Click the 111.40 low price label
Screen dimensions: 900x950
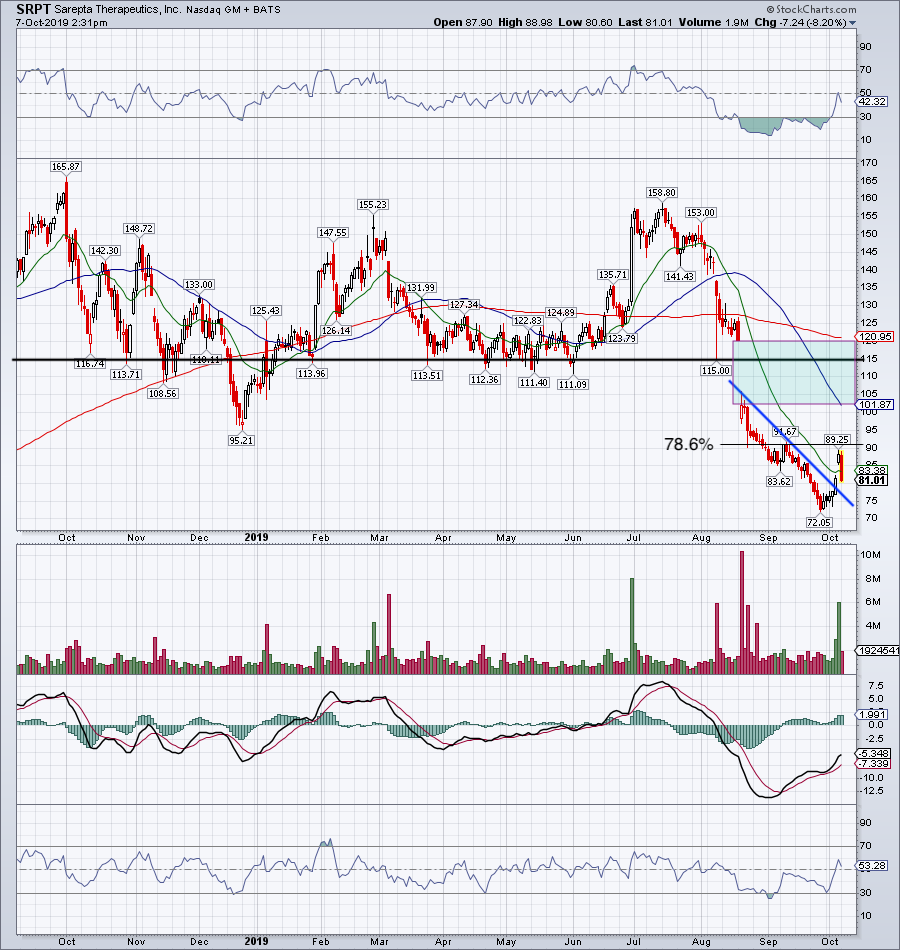(533, 382)
